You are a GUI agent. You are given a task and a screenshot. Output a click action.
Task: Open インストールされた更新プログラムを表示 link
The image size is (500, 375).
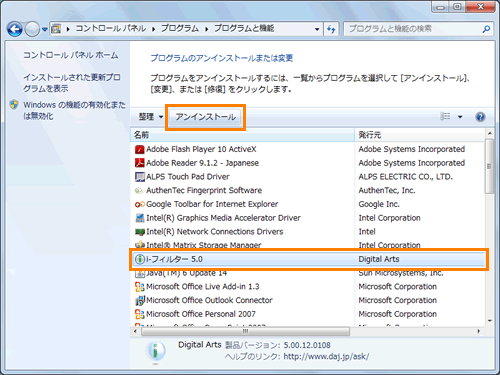pyautogui.click(x=72, y=83)
